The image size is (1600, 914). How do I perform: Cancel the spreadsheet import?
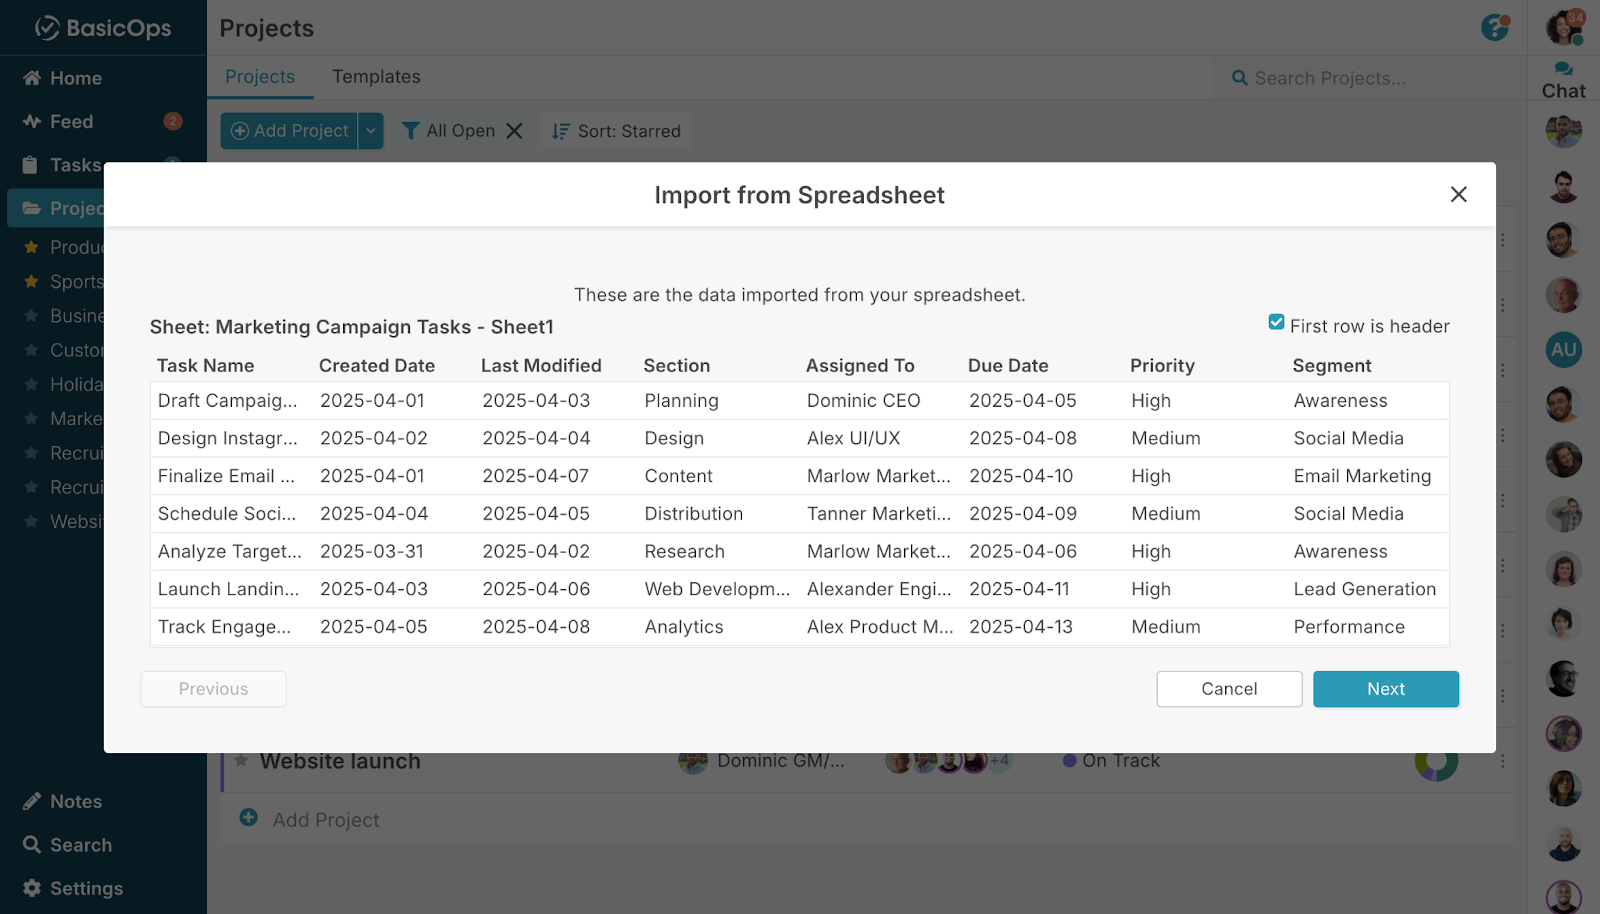tap(1228, 688)
